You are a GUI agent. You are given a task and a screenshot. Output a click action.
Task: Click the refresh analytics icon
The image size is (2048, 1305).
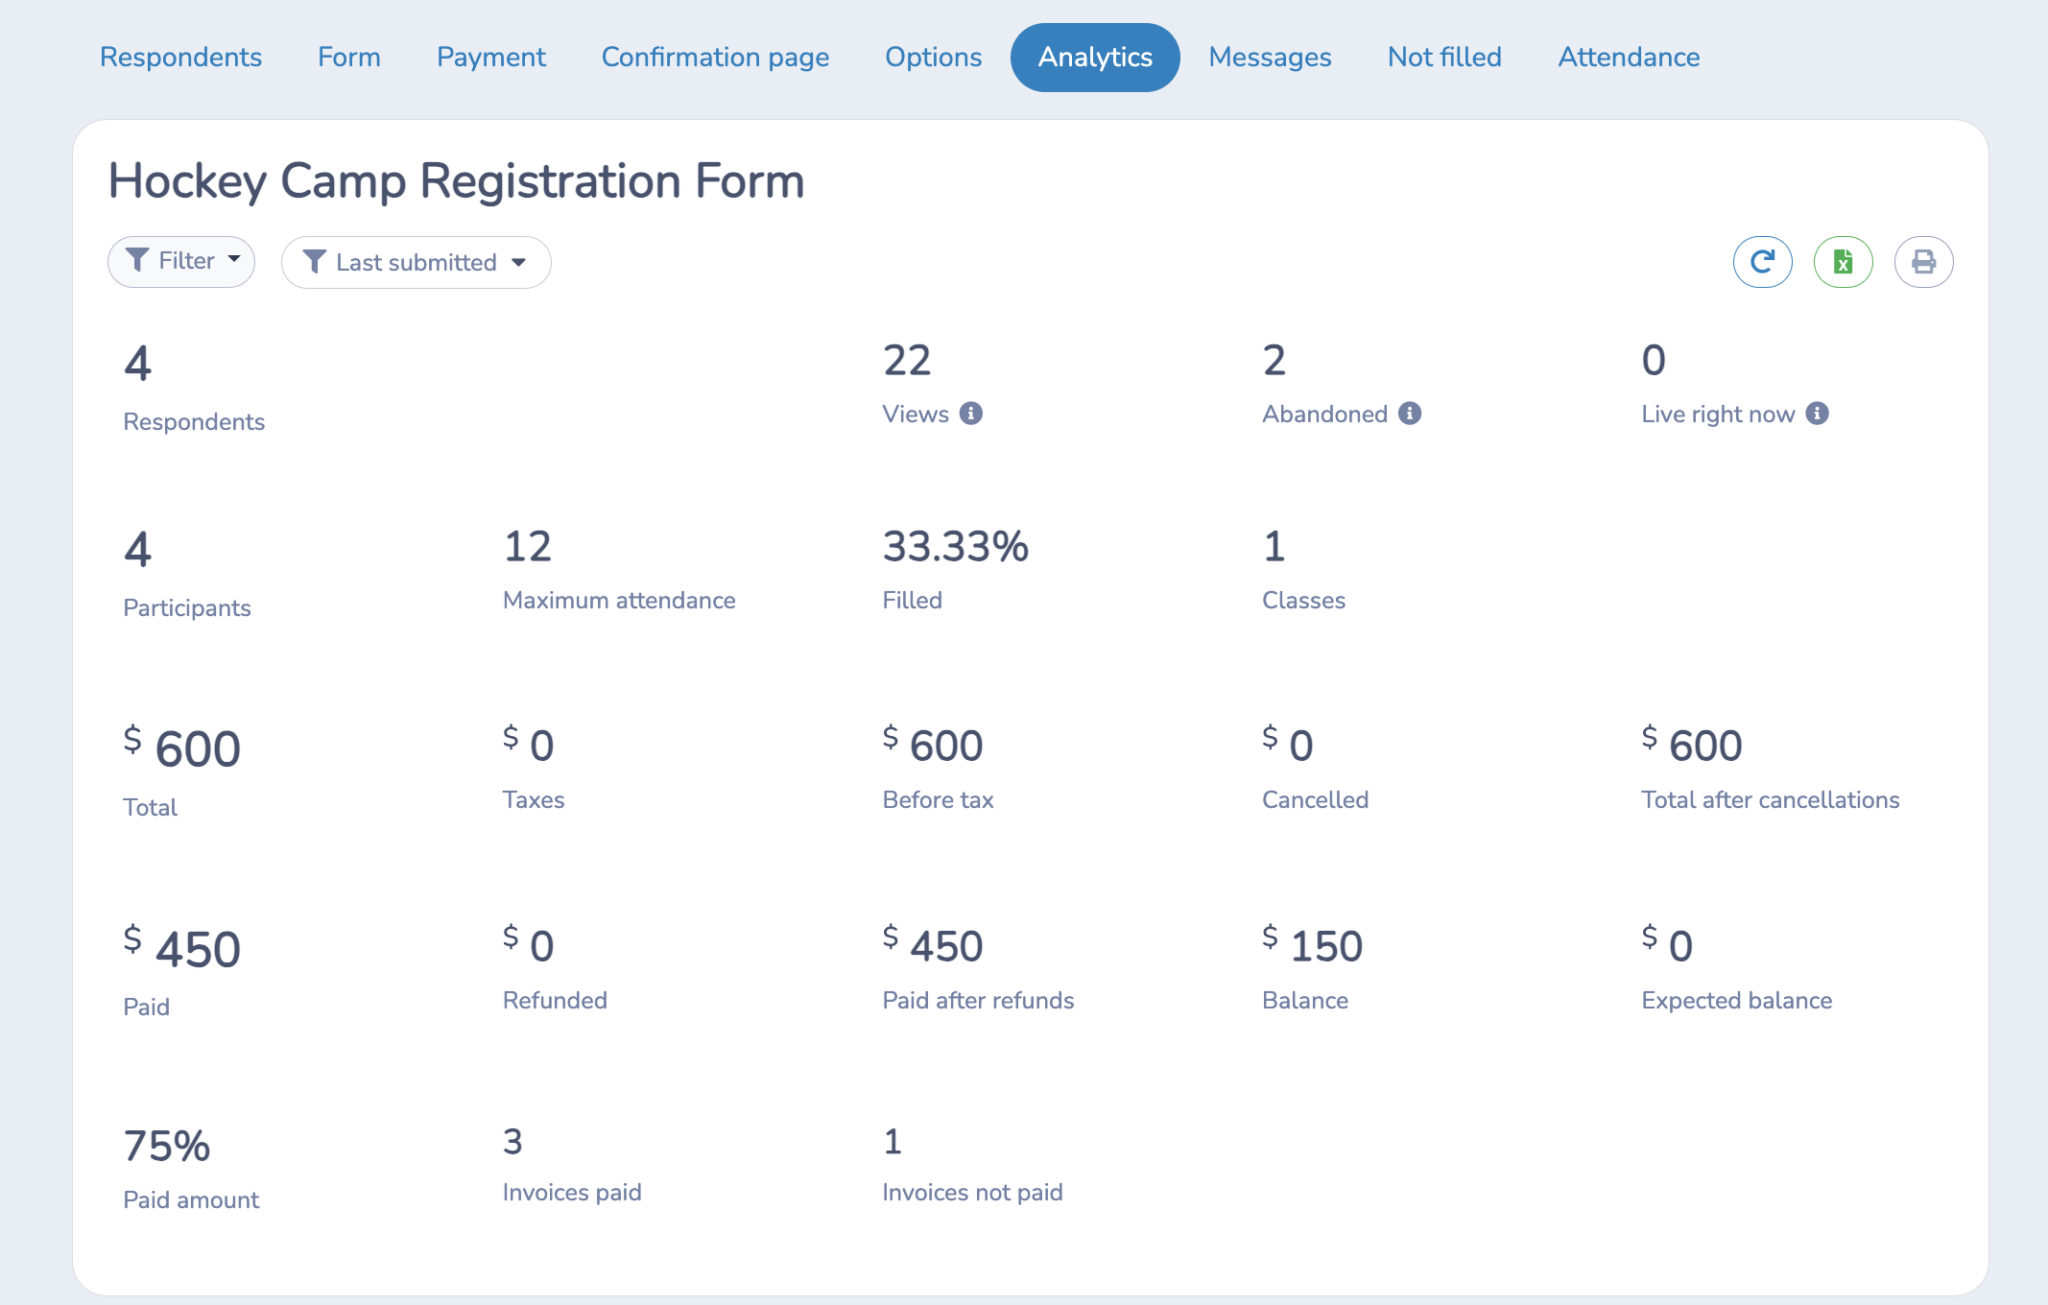click(x=1762, y=262)
